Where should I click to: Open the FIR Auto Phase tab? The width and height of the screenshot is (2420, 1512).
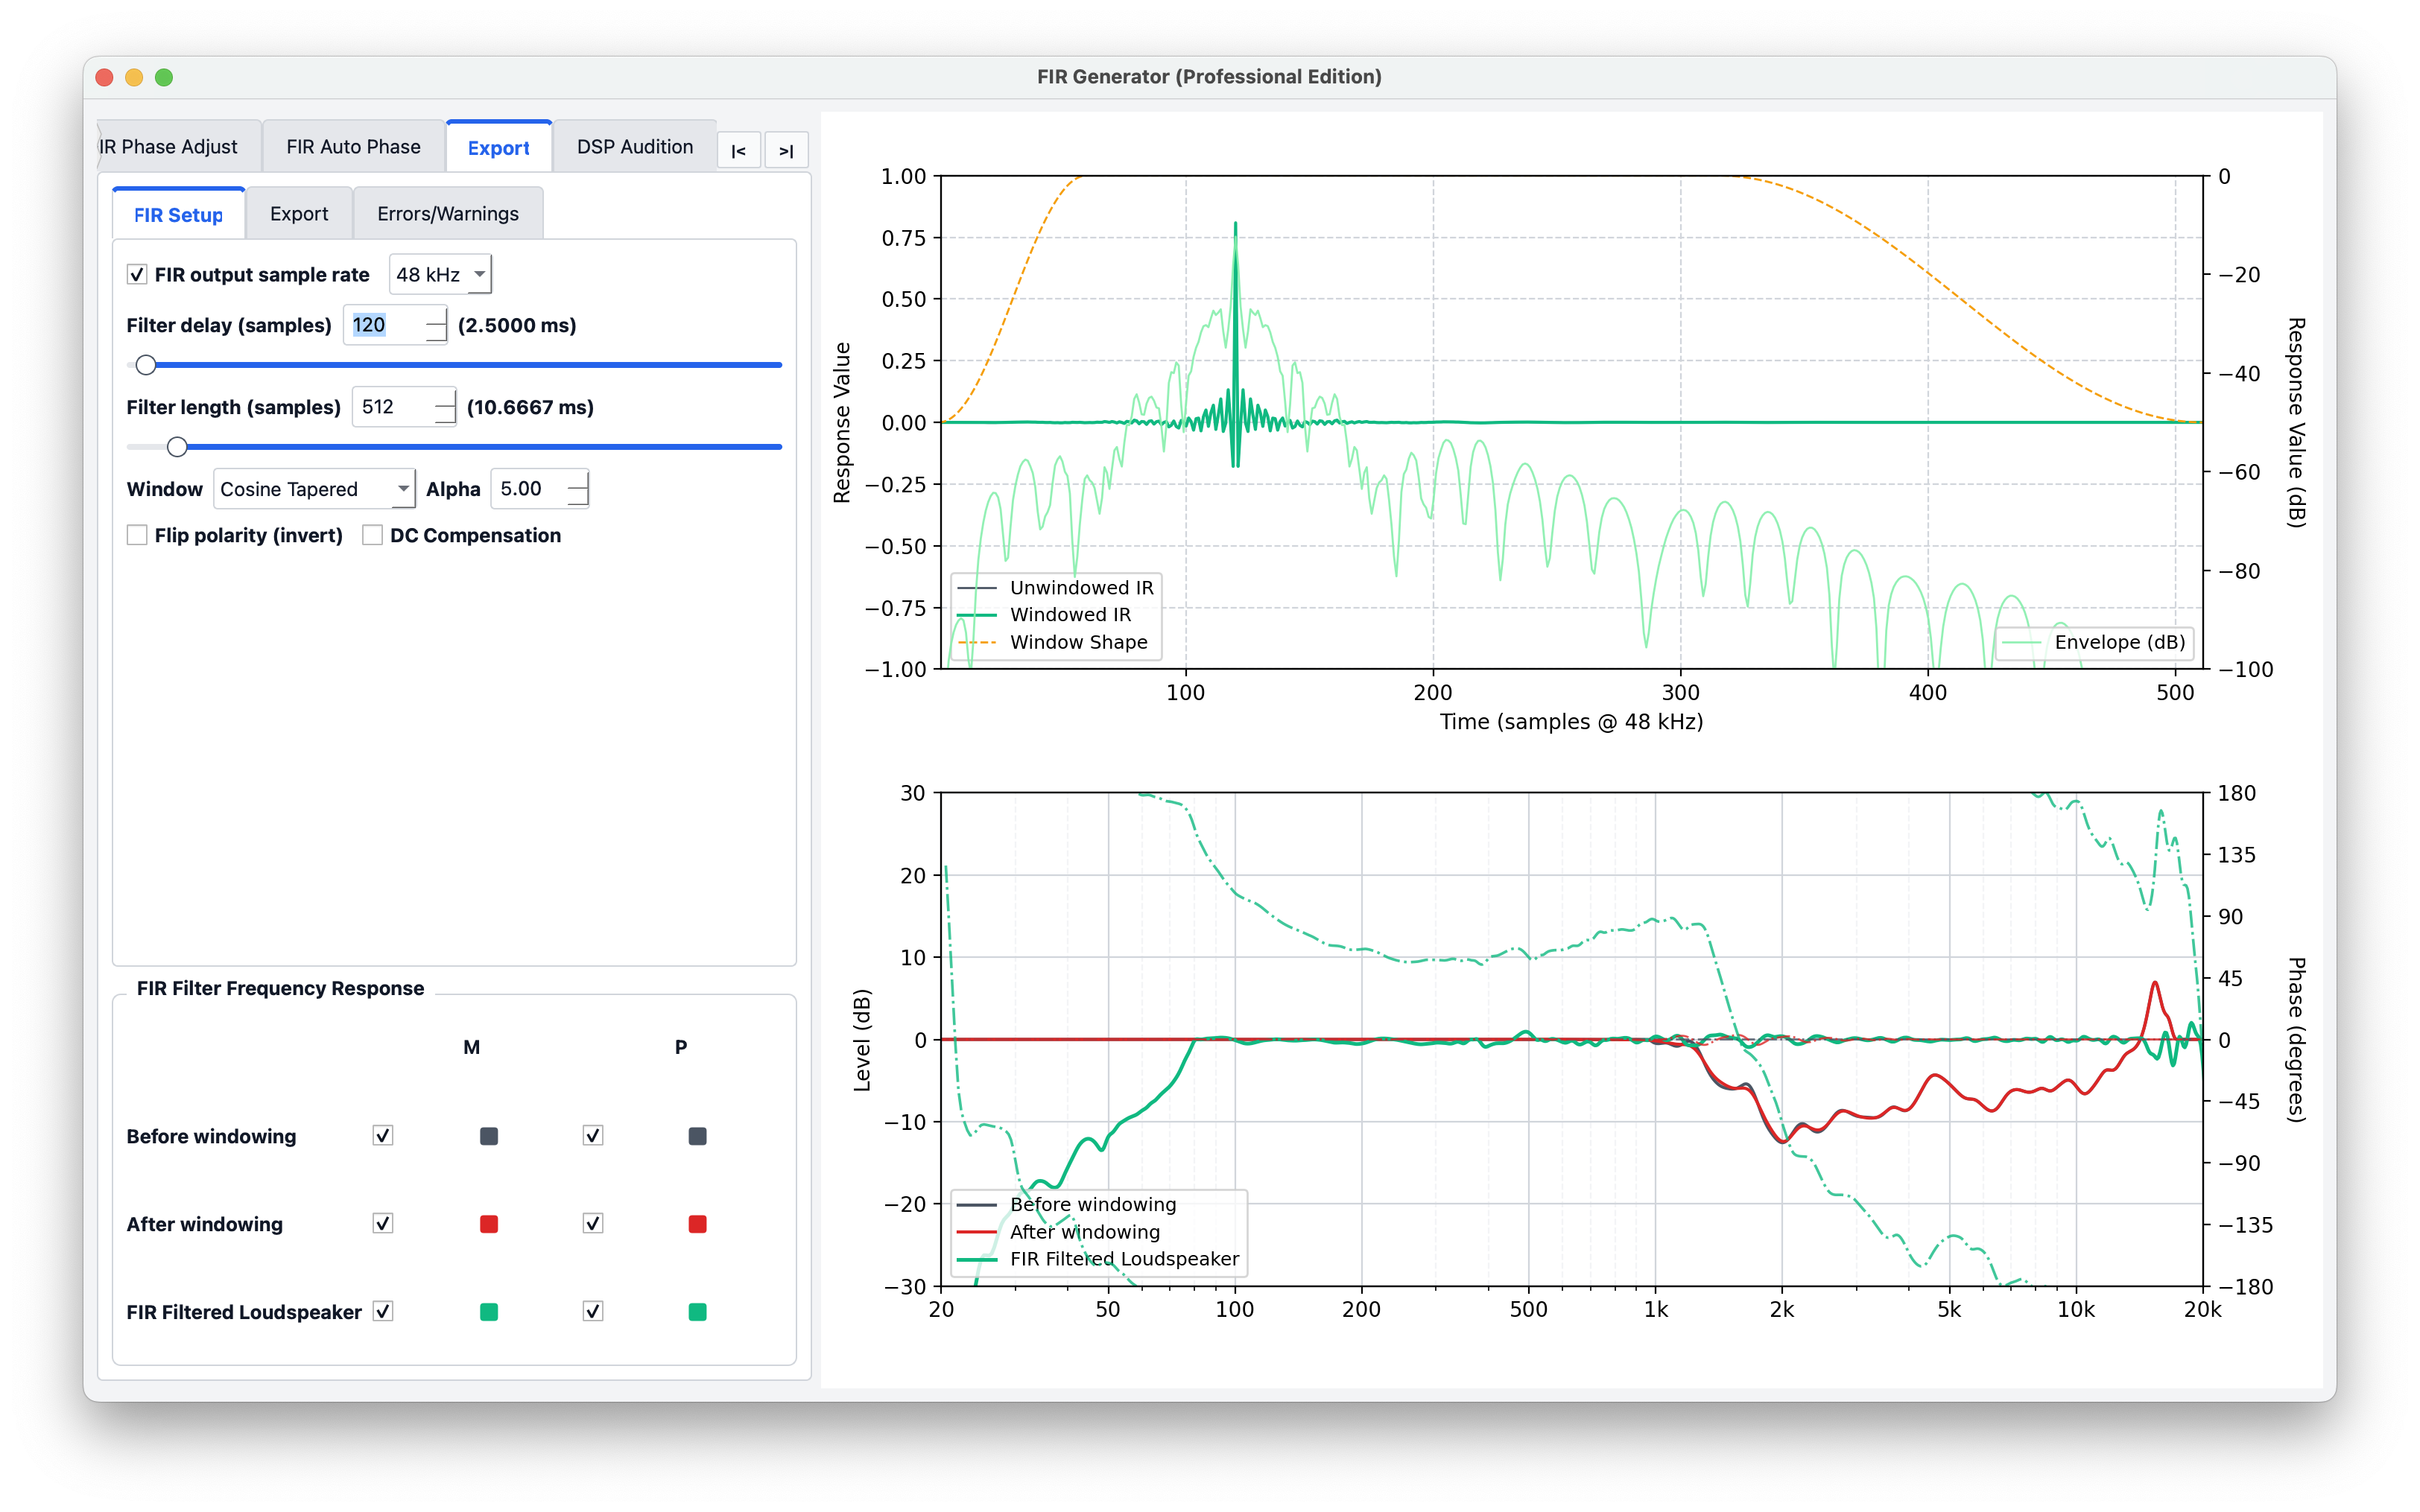click(x=353, y=147)
